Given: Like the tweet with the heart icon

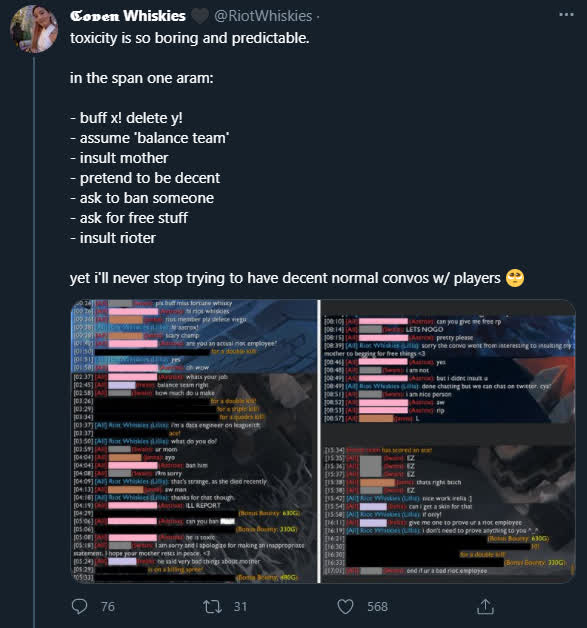Looking at the screenshot, I should pos(345,606).
